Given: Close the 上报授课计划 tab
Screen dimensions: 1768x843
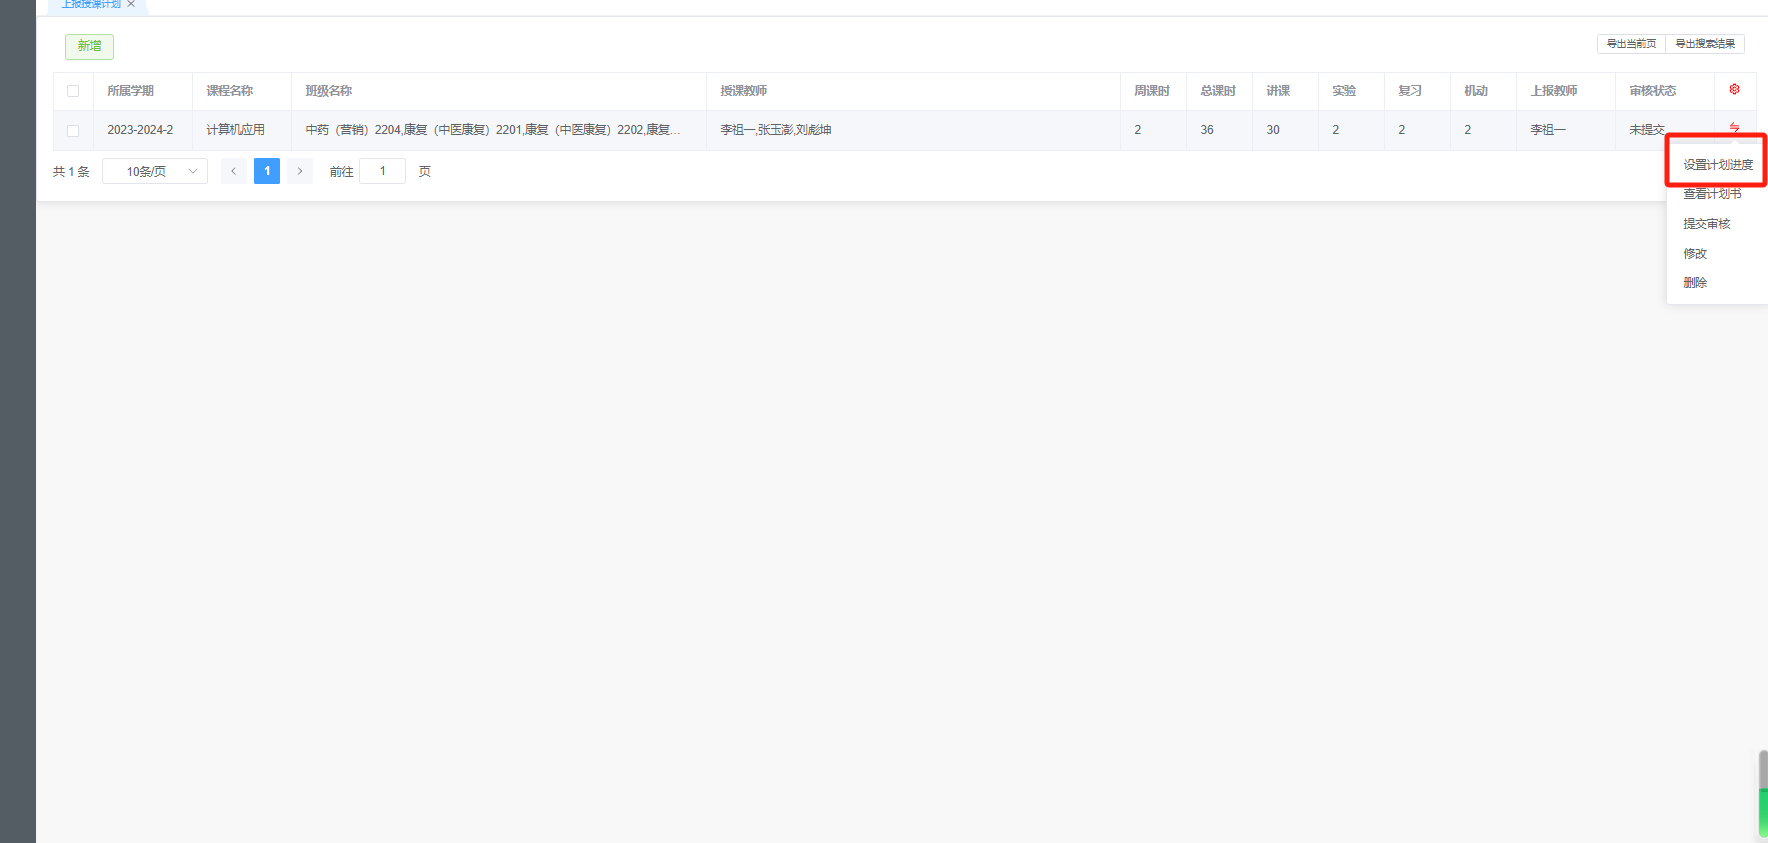Looking at the screenshot, I should tap(131, 4).
